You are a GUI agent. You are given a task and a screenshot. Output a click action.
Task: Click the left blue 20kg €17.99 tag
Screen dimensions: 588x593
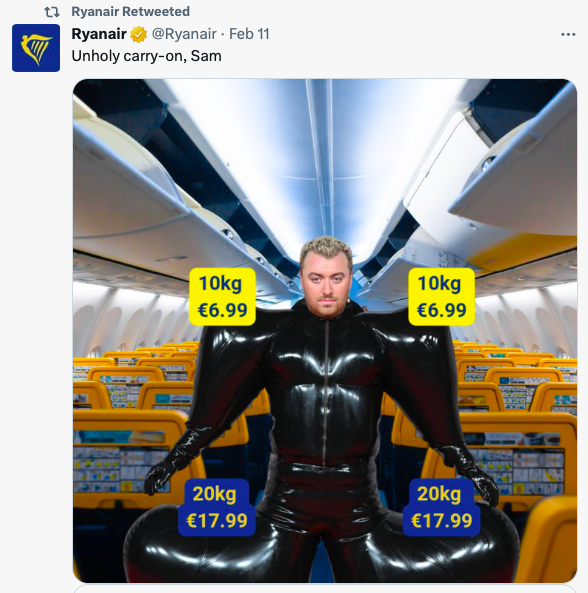coord(217,507)
